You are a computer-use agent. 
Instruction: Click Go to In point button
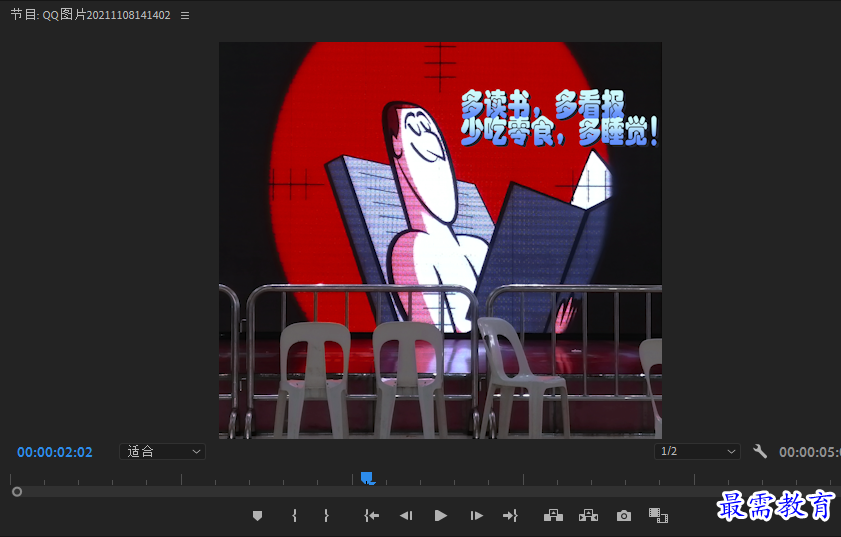pyautogui.click(x=371, y=516)
